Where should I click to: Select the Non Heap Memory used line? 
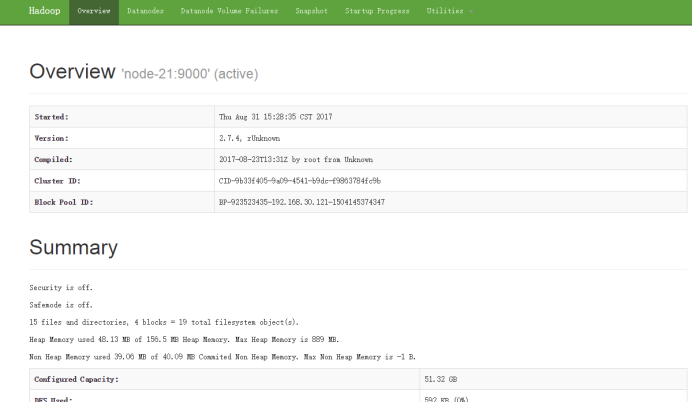click(222, 357)
